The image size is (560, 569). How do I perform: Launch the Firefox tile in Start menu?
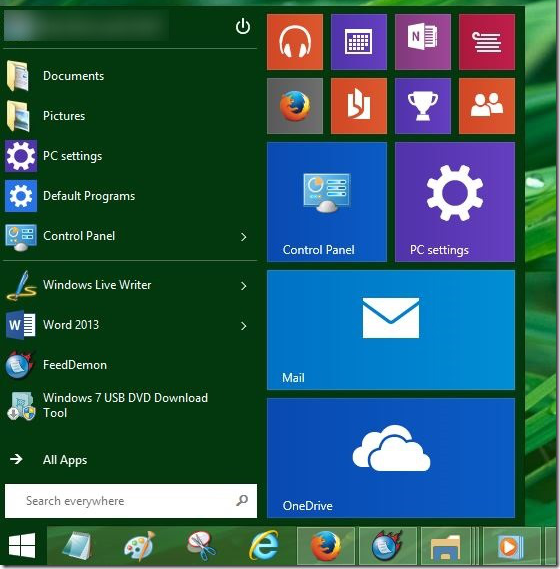point(295,106)
